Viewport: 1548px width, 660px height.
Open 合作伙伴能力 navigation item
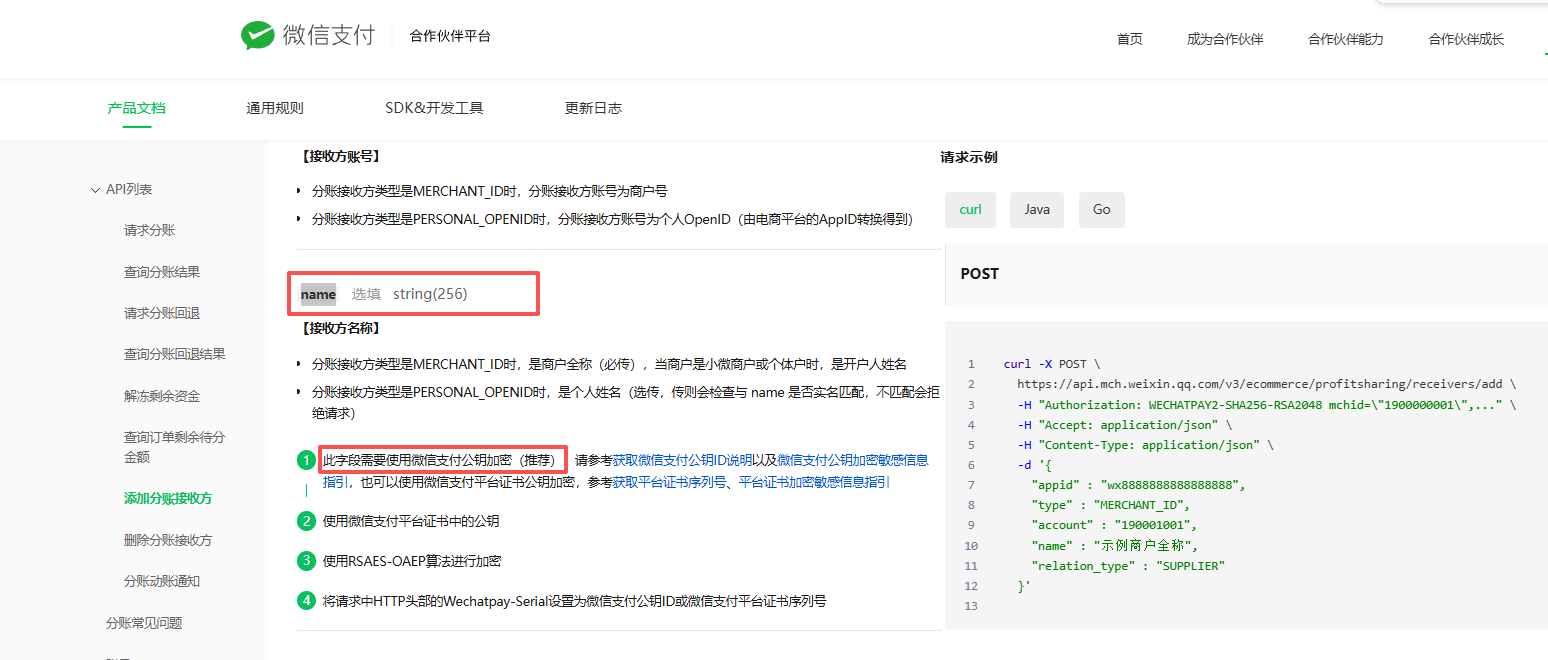pos(1345,39)
